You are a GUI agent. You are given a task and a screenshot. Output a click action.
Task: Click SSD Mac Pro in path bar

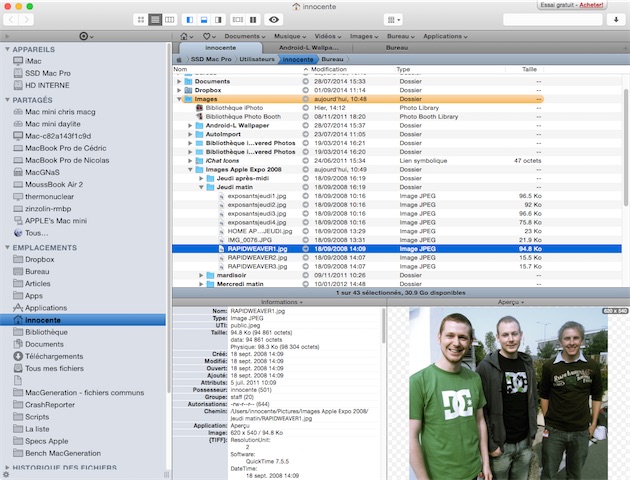click(x=211, y=59)
